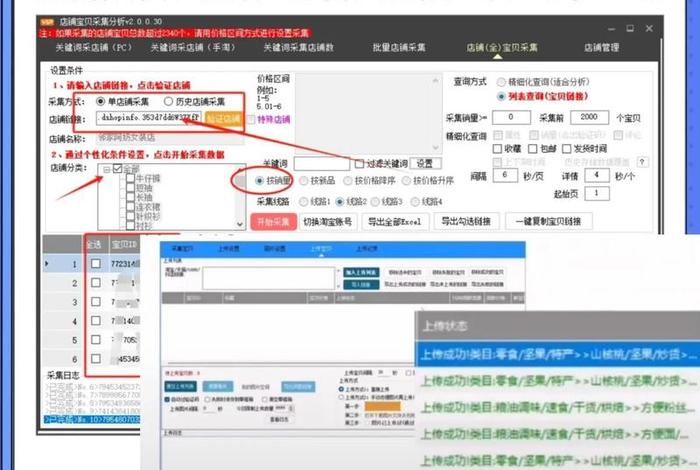Viewport: 700px width, 470px height.
Task: Select 按价格降序 sort option
Action: pyautogui.click(x=348, y=180)
